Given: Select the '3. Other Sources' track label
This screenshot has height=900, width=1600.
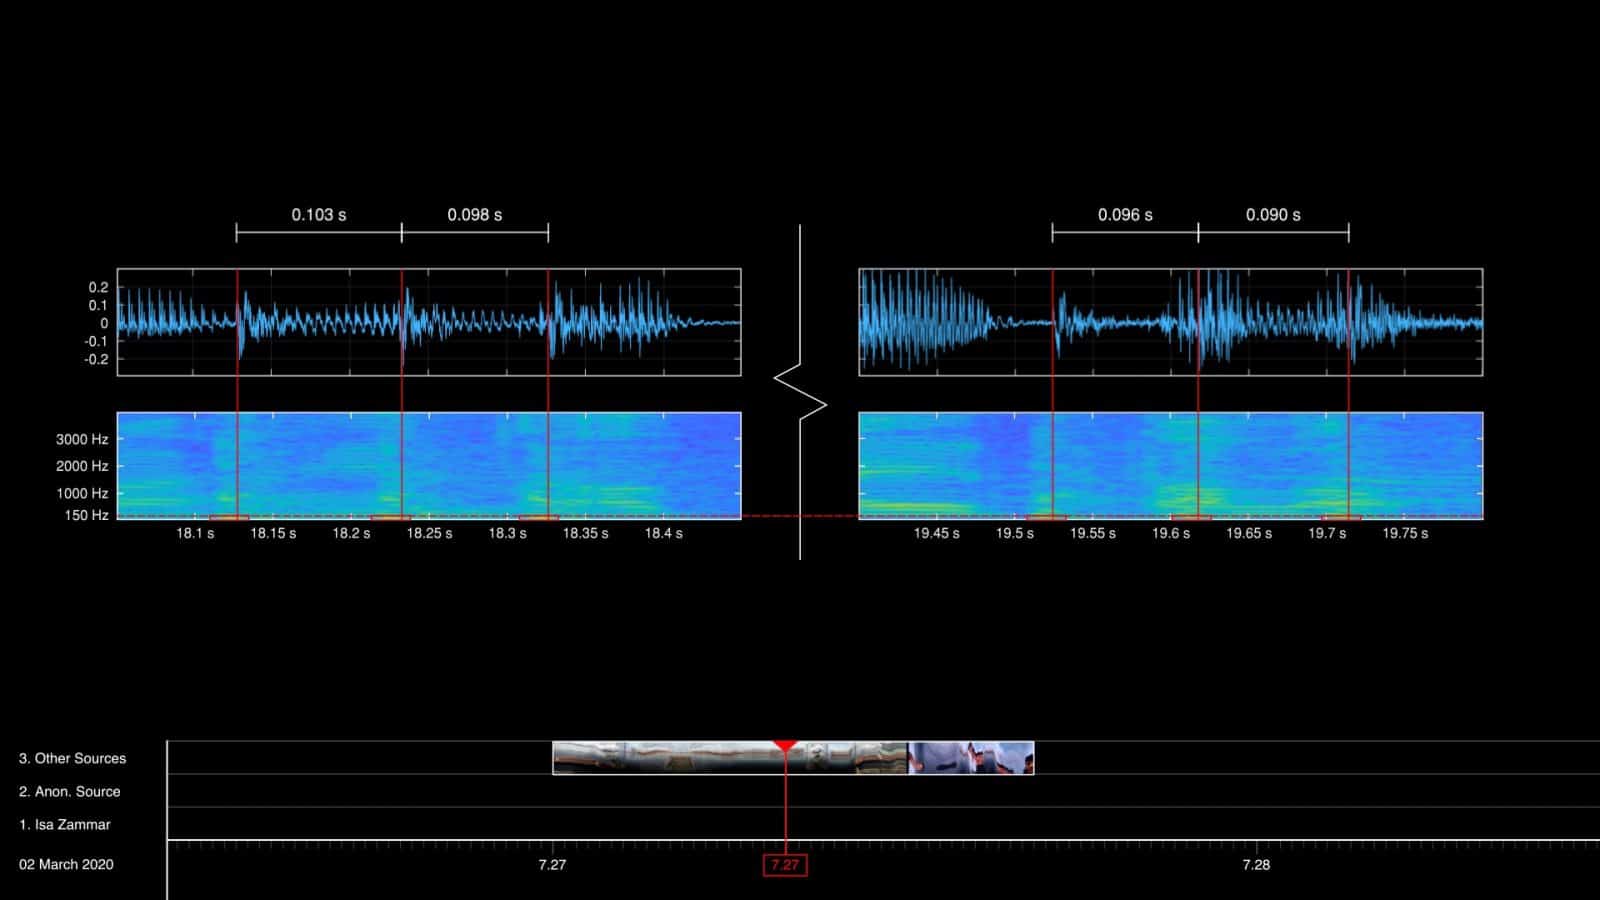Looking at the screenshot, I should [x=70, y=758].
